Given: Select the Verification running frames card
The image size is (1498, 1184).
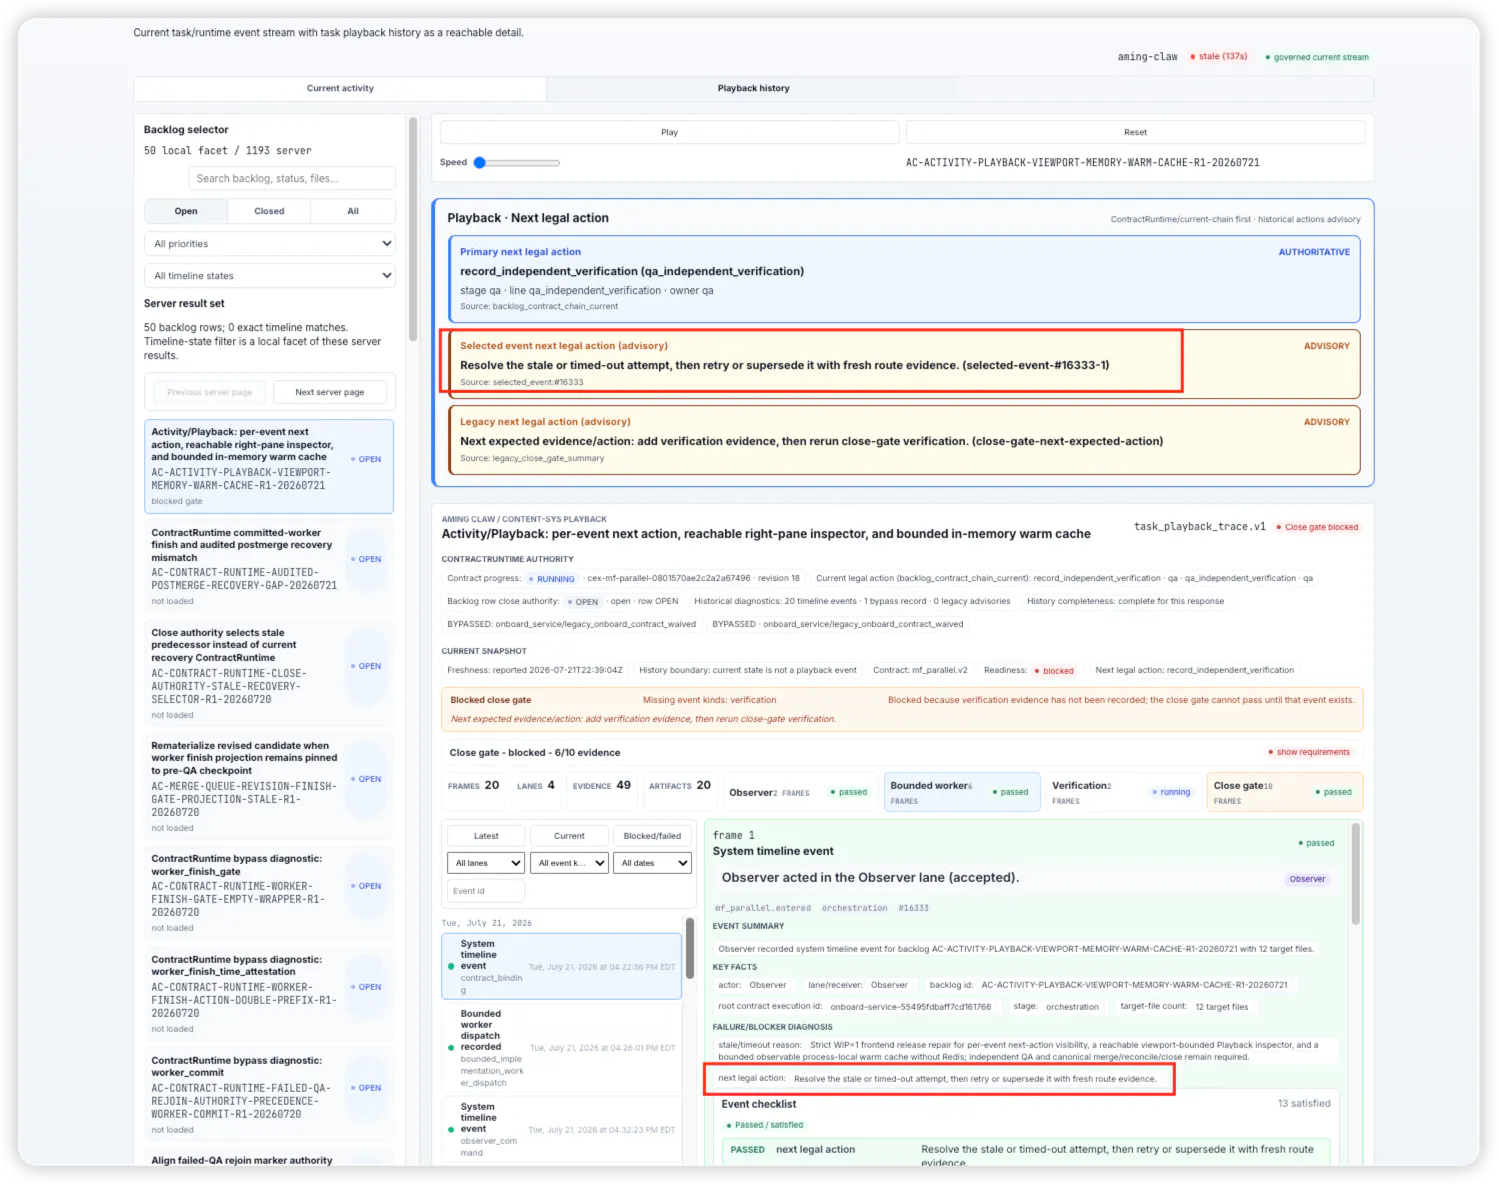Looking at the screenshot, I should coord(1122,792).
